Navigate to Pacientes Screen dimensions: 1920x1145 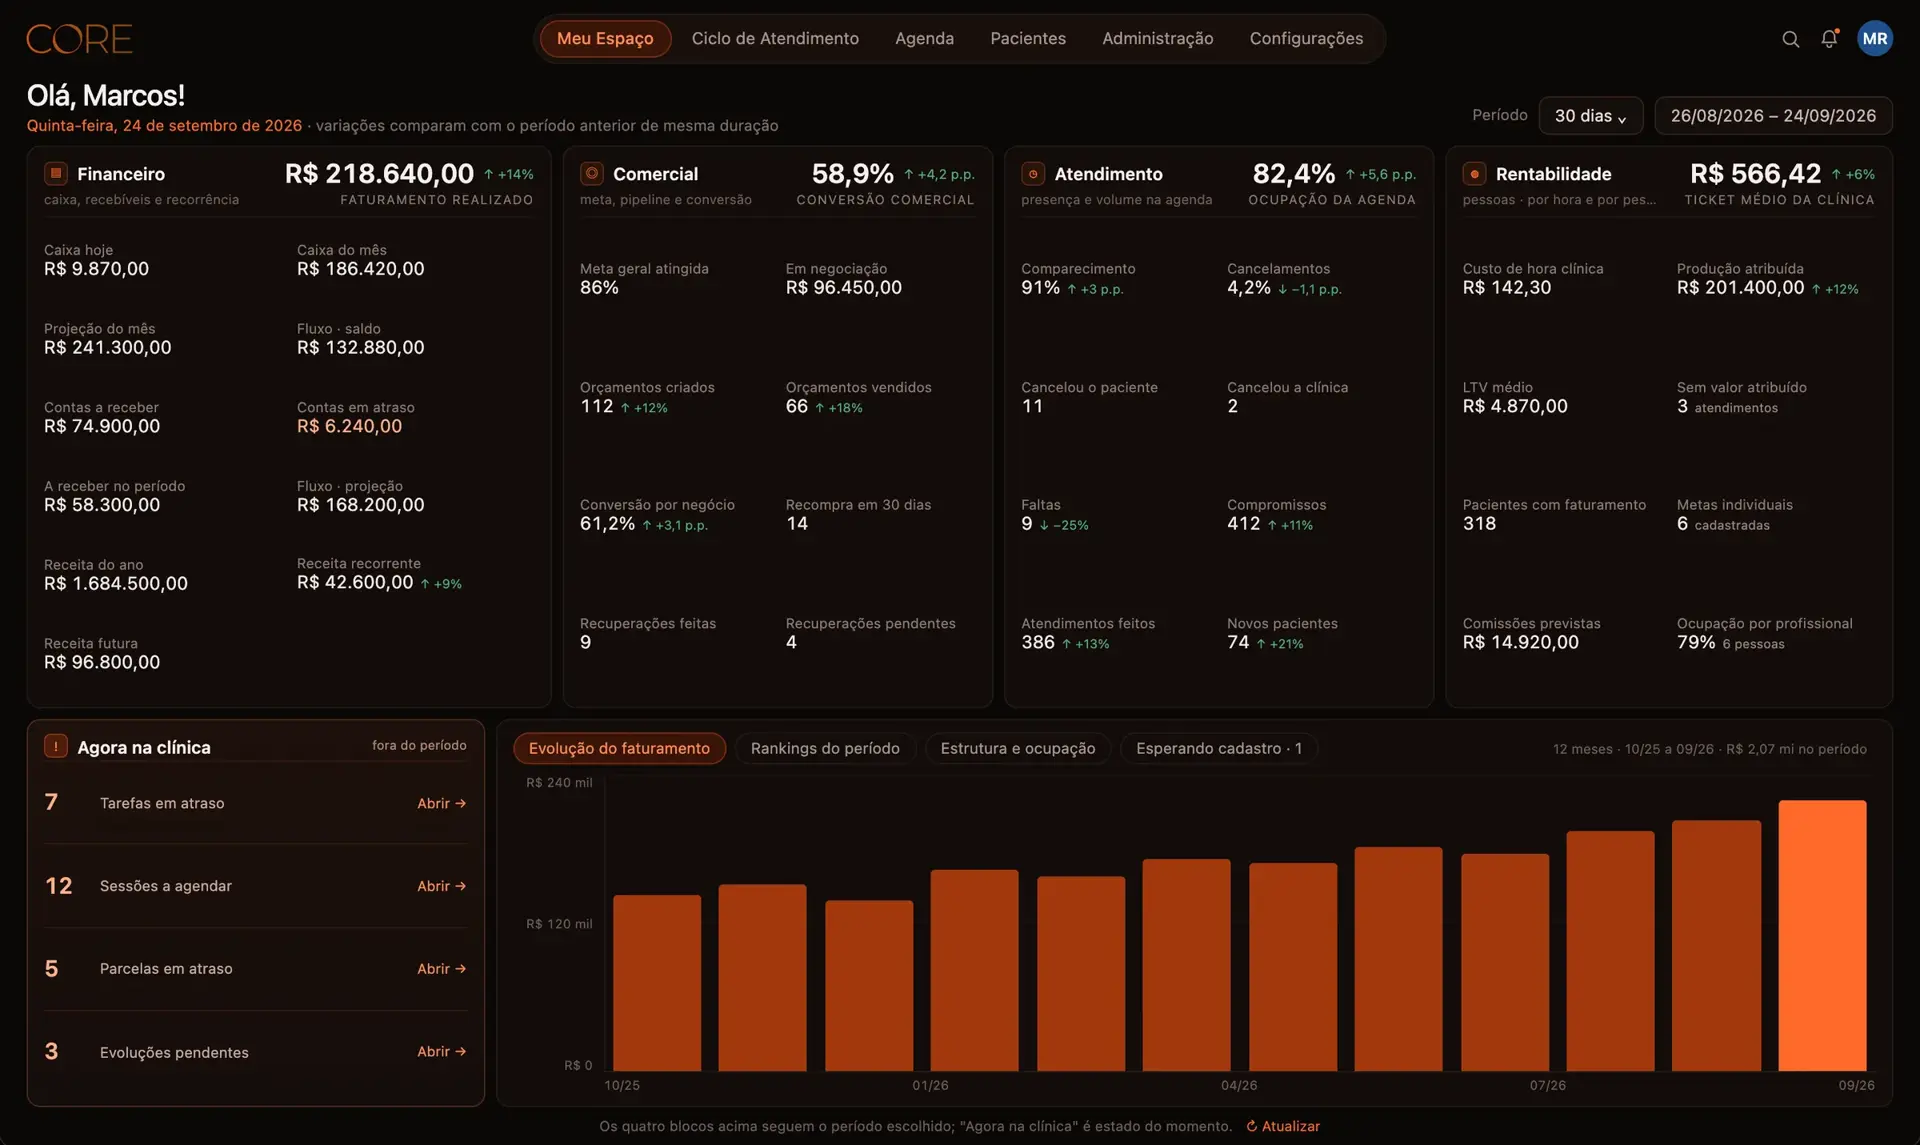tap(1028, 38)
